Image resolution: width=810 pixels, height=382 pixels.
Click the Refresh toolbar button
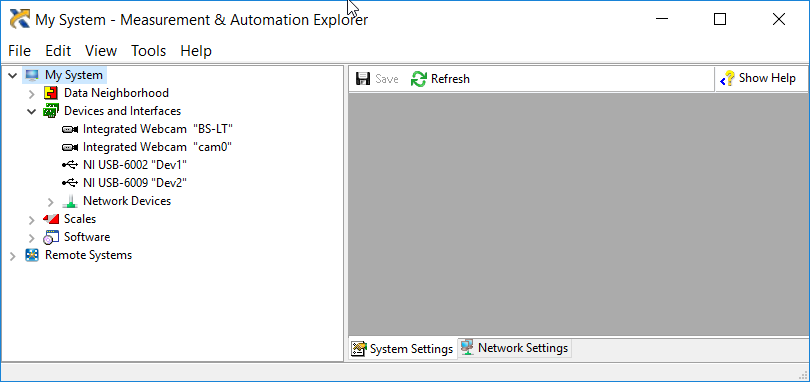point(440,79)
